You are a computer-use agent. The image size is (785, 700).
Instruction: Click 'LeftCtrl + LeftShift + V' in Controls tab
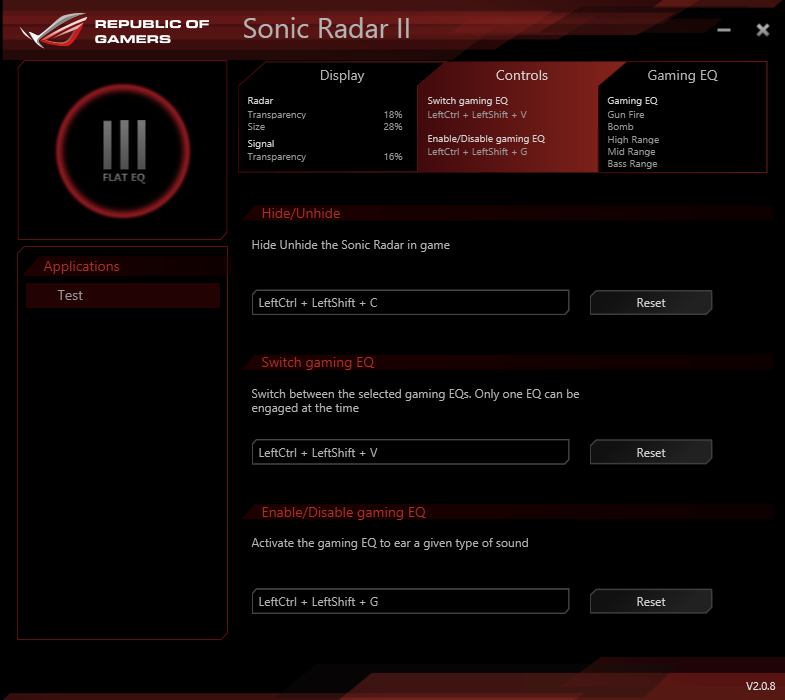[x=477, y=115]
